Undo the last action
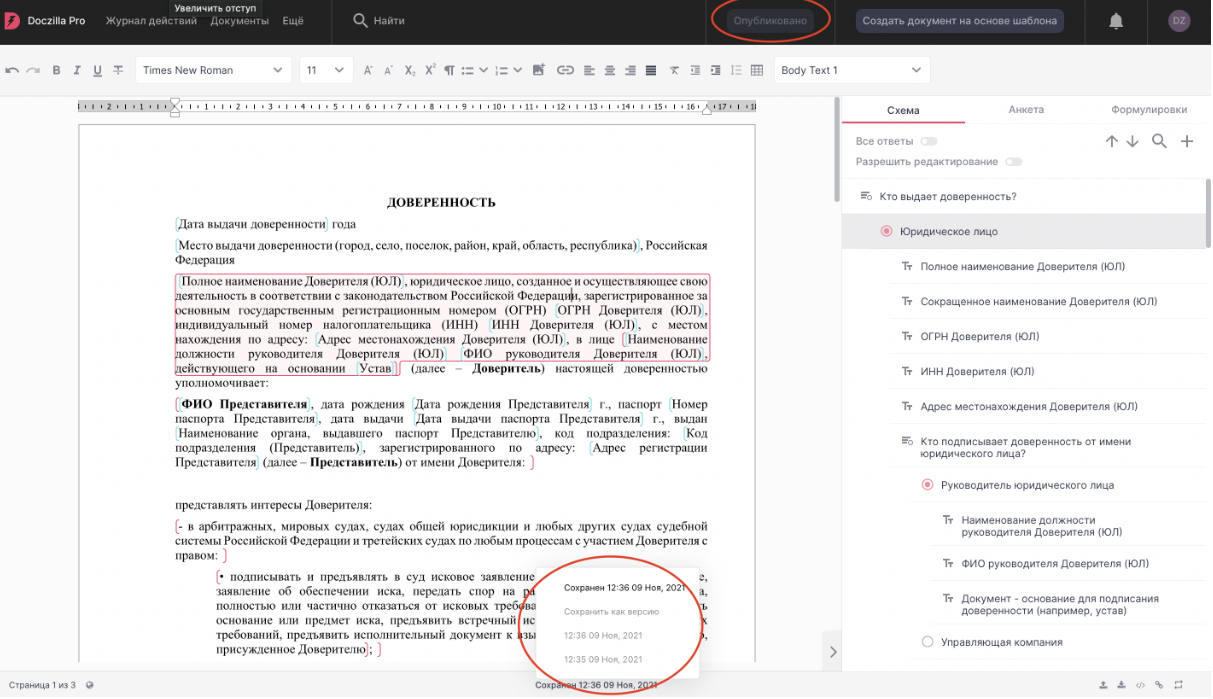The height and width of the screenshot is (699, 1213). point(13,70)
